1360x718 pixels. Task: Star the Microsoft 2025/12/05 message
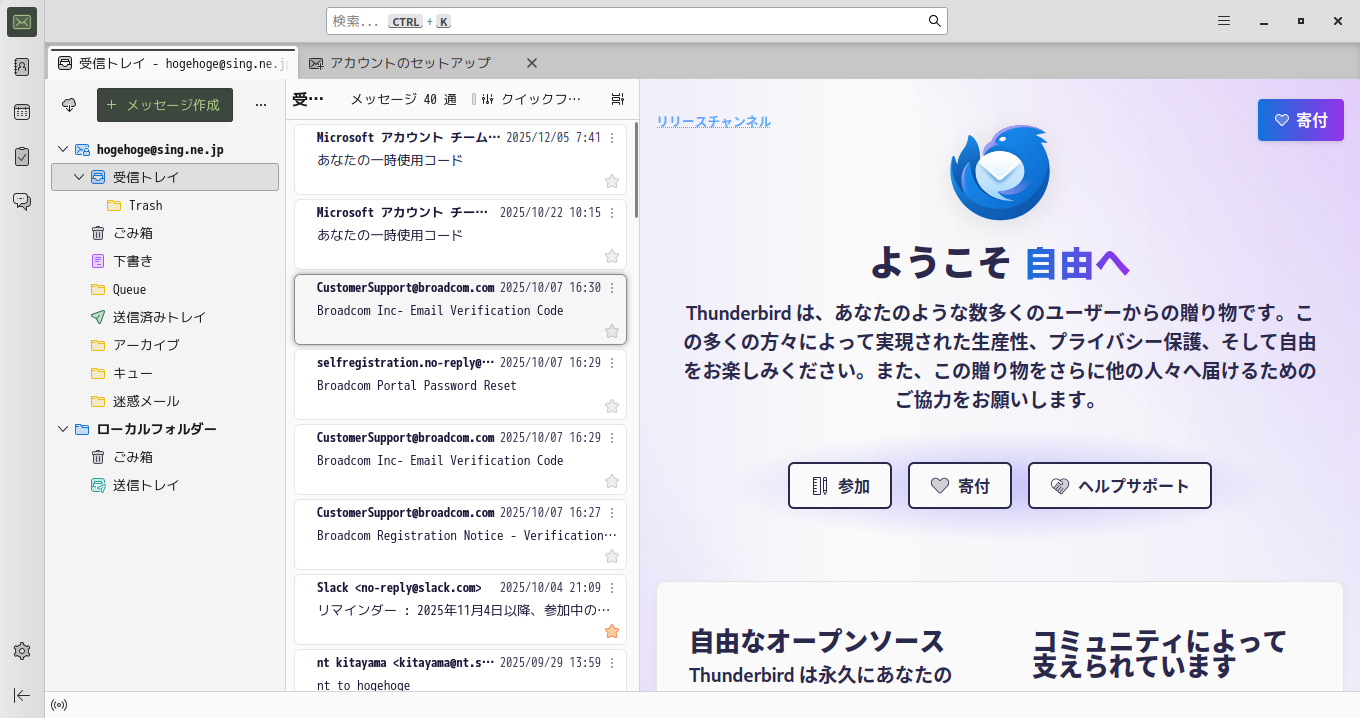612,181
